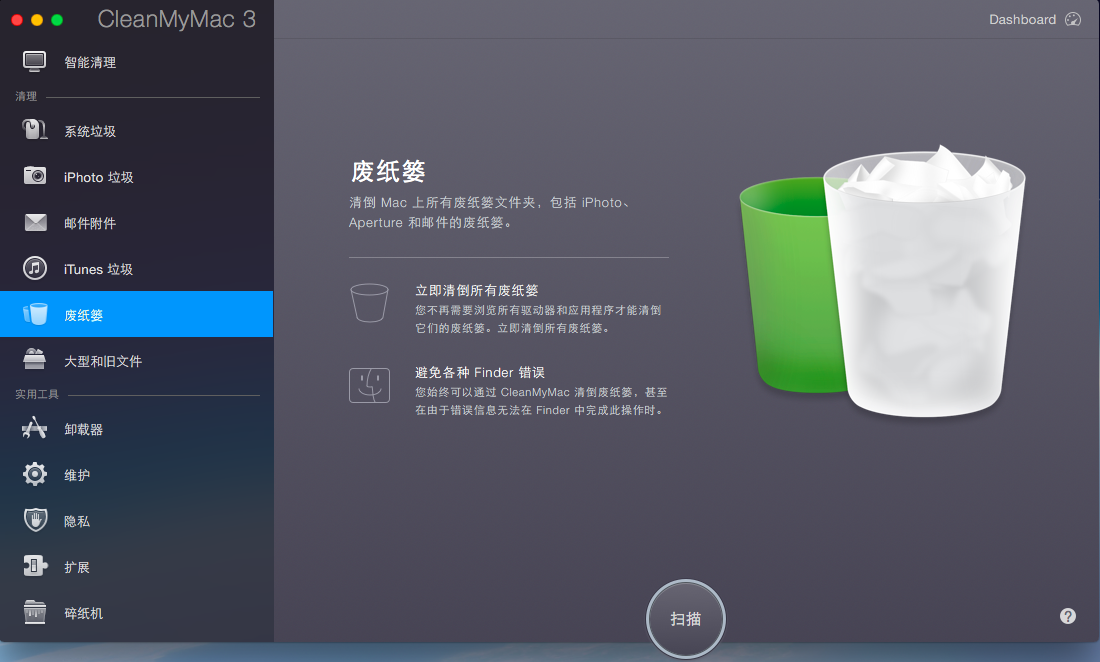The height and width of the screenshot is (662, 1100).
Task: Select the iTunes 垃圾 music note icon
Action: [x=35, y=268]
